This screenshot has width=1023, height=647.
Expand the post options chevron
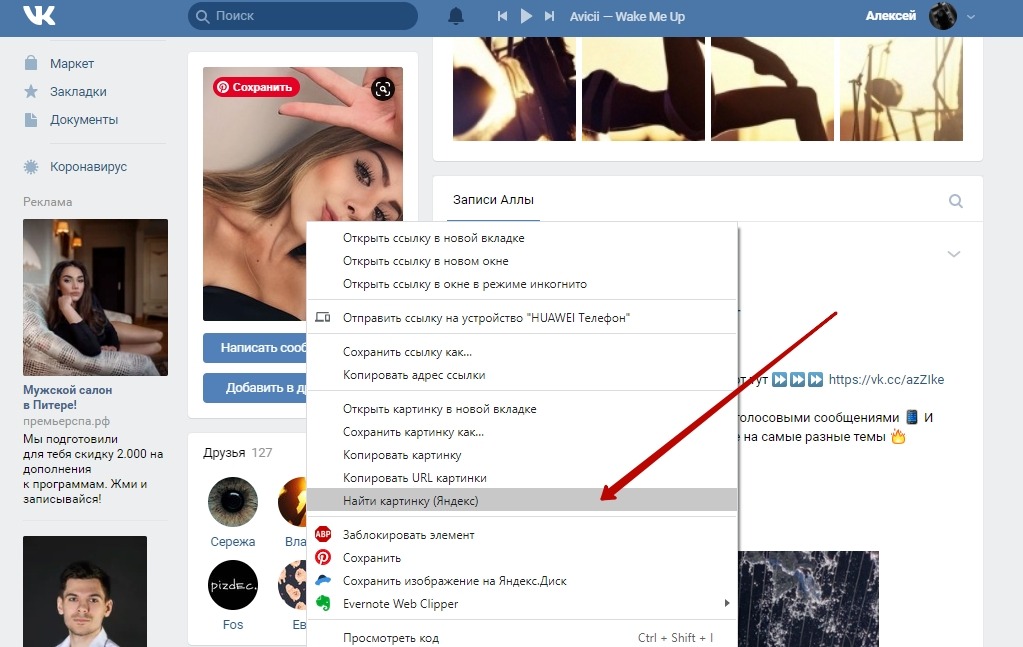[x=953, y=254]
